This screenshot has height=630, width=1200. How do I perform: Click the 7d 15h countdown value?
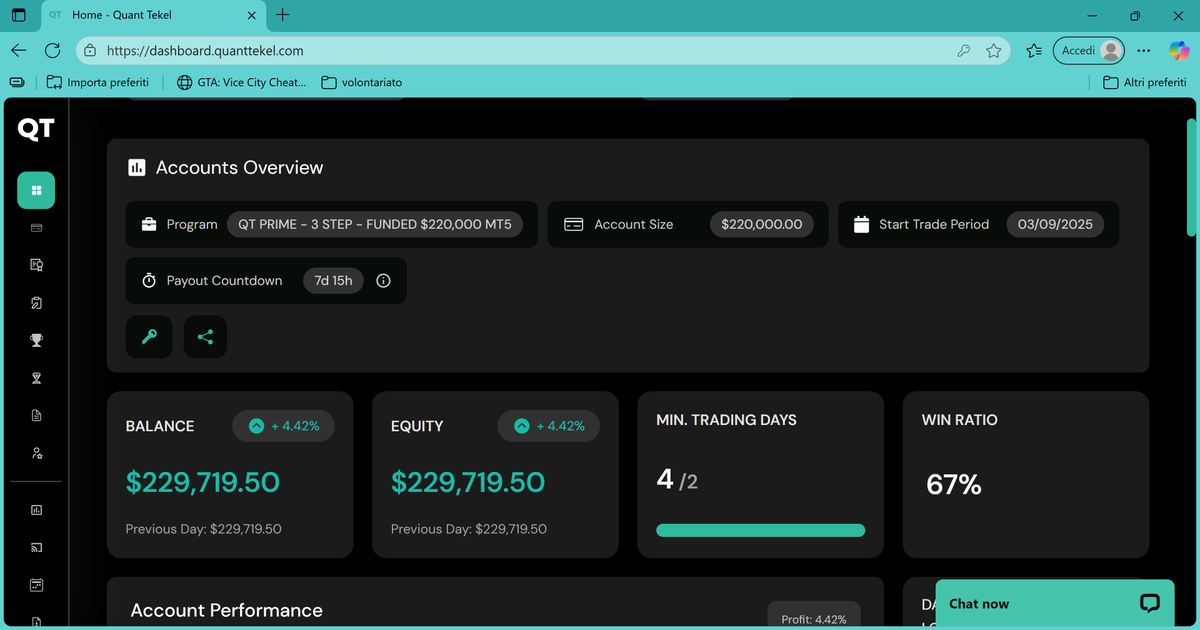tap(333, 281)
